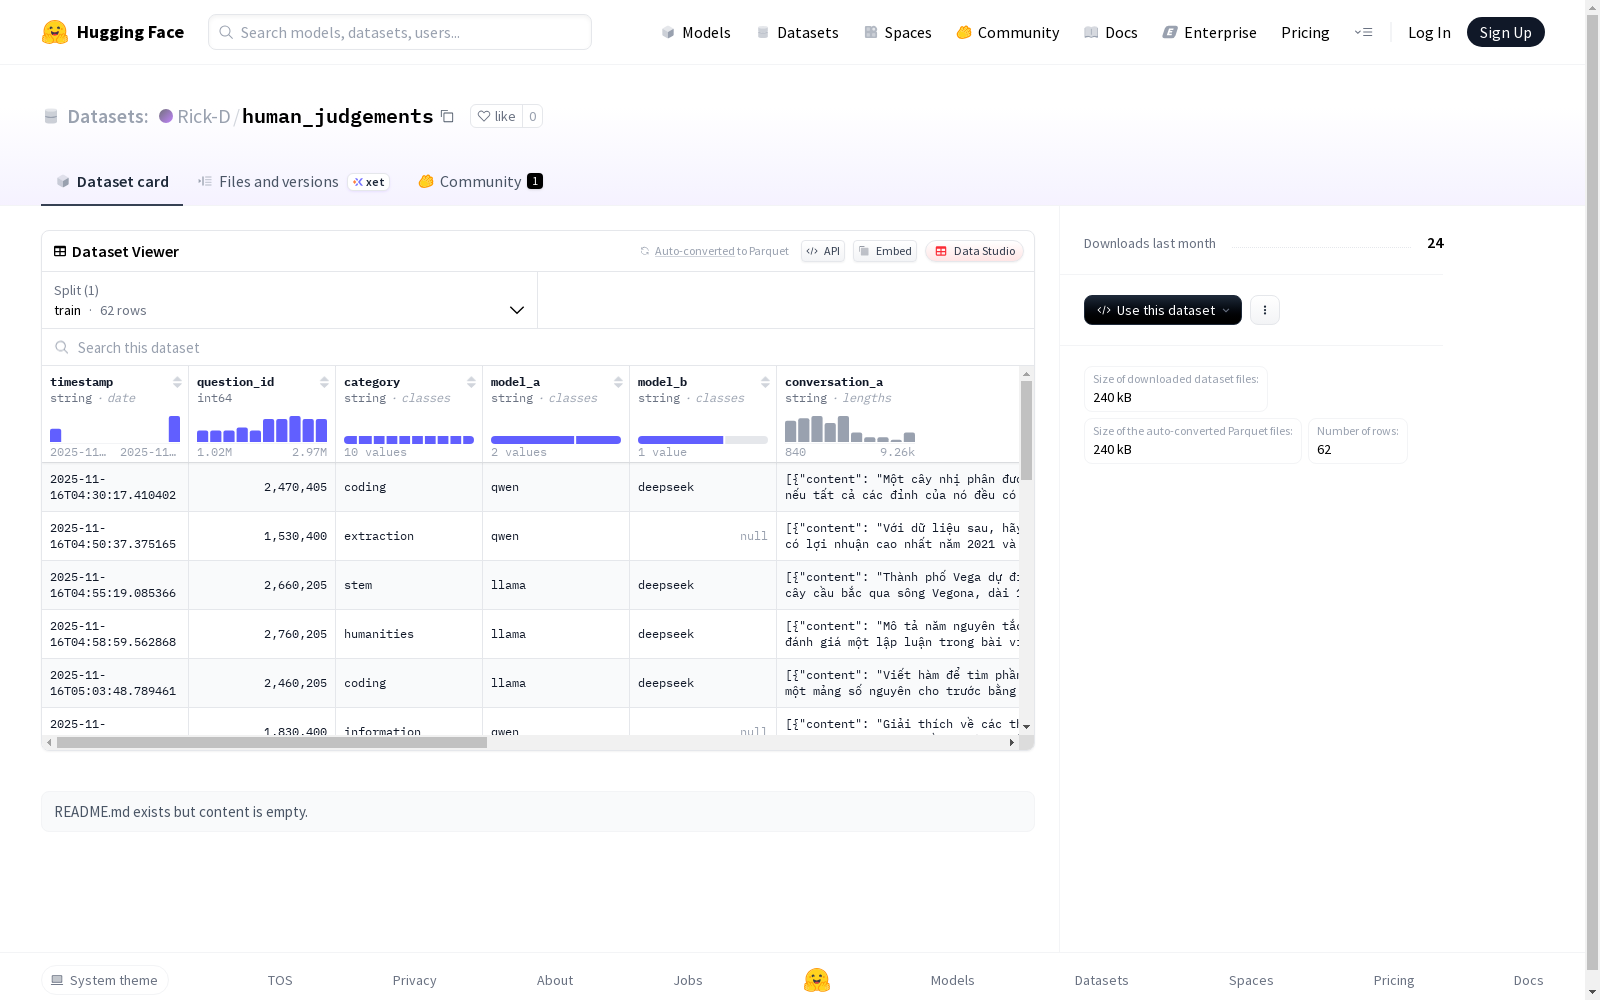Sort the category column
Viewport: 1600px width, 1000px height.
coord(471,382)
